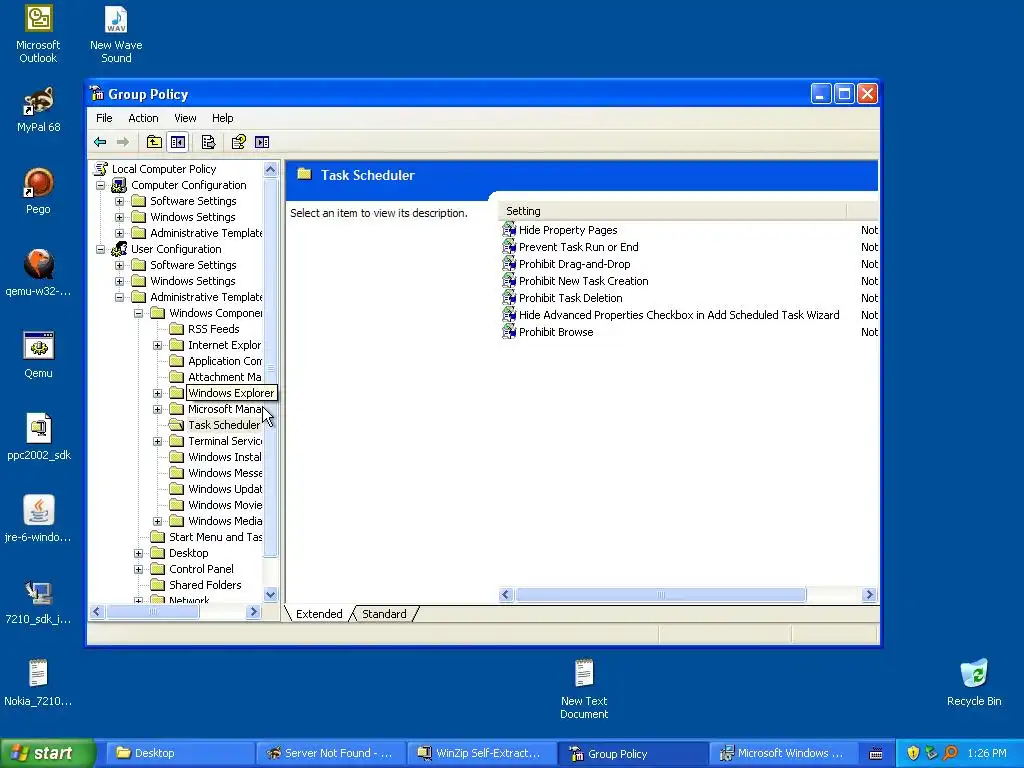Click the Windows Start button

tap(47, 753)
